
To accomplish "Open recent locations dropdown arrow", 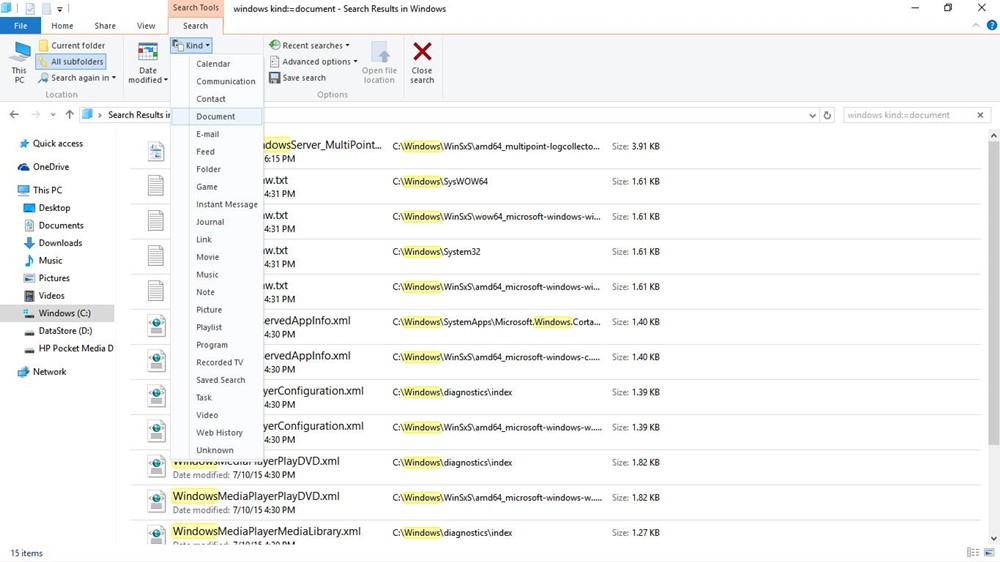I will pos(52,115).
